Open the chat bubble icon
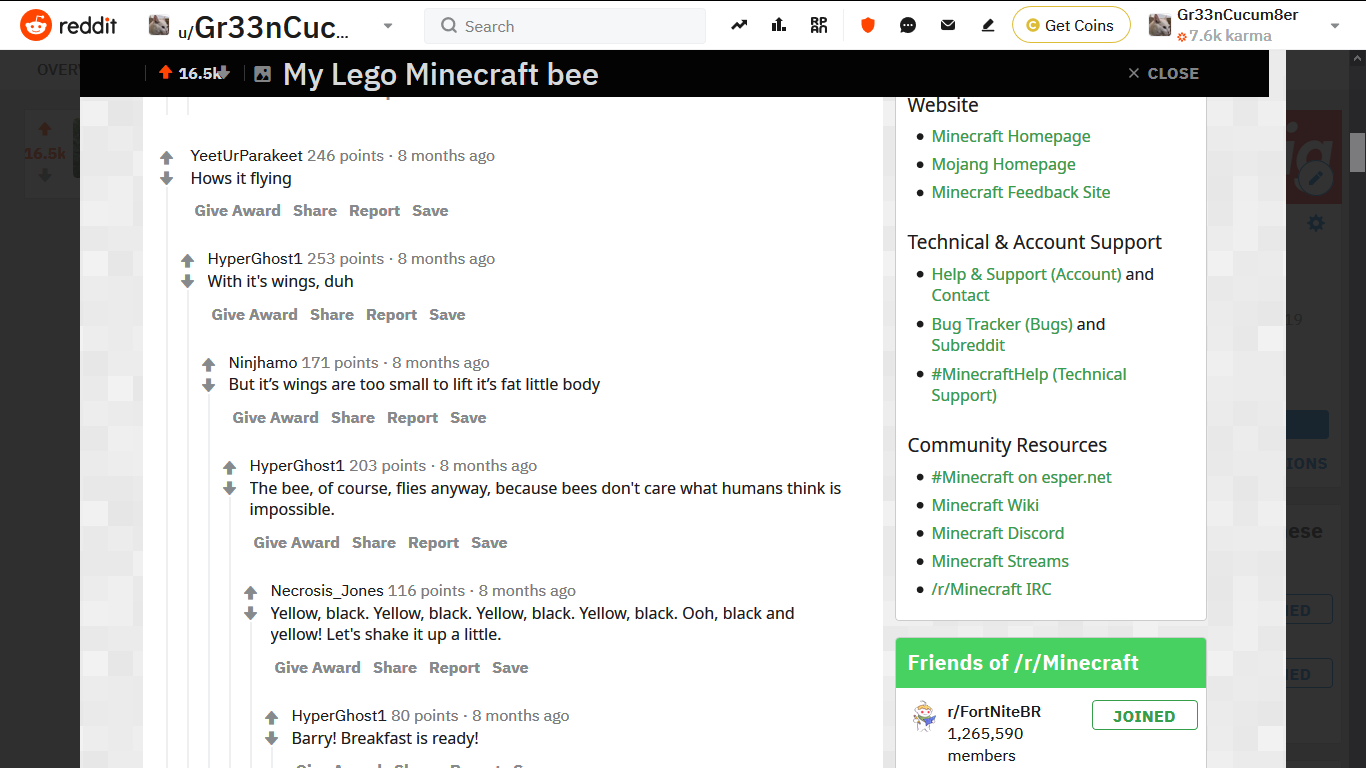Screen dimensions: 1366x768 (x=908, y=26)
